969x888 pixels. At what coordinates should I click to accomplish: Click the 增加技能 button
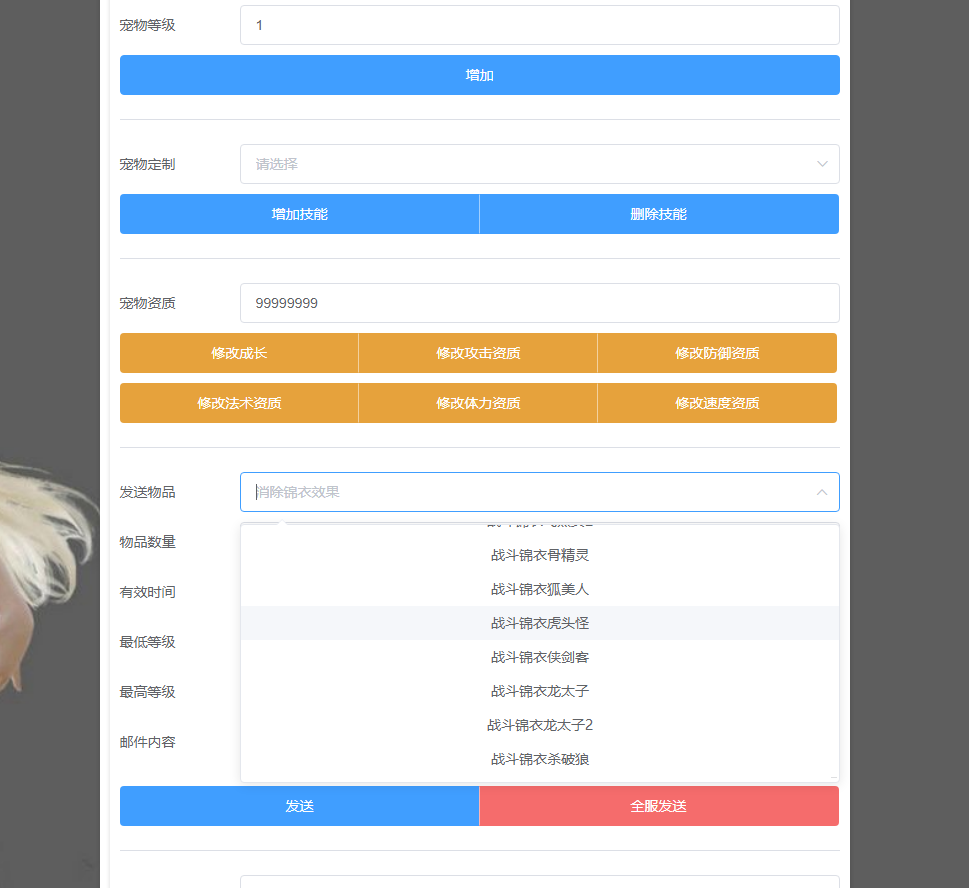point(299,214)
